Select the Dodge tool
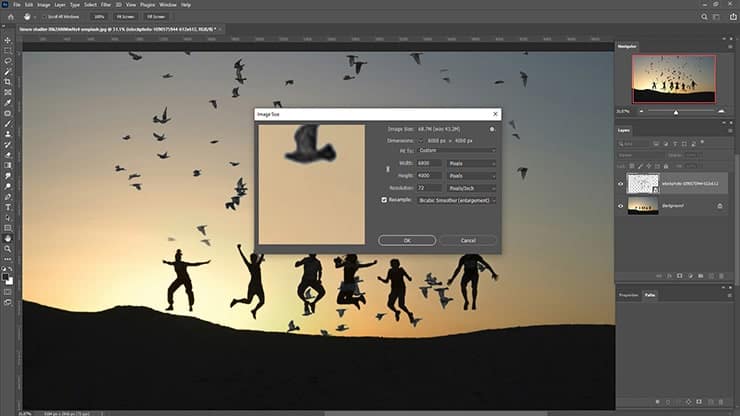Viewport: 740px width, 416px height. click(x=8, y=187)
